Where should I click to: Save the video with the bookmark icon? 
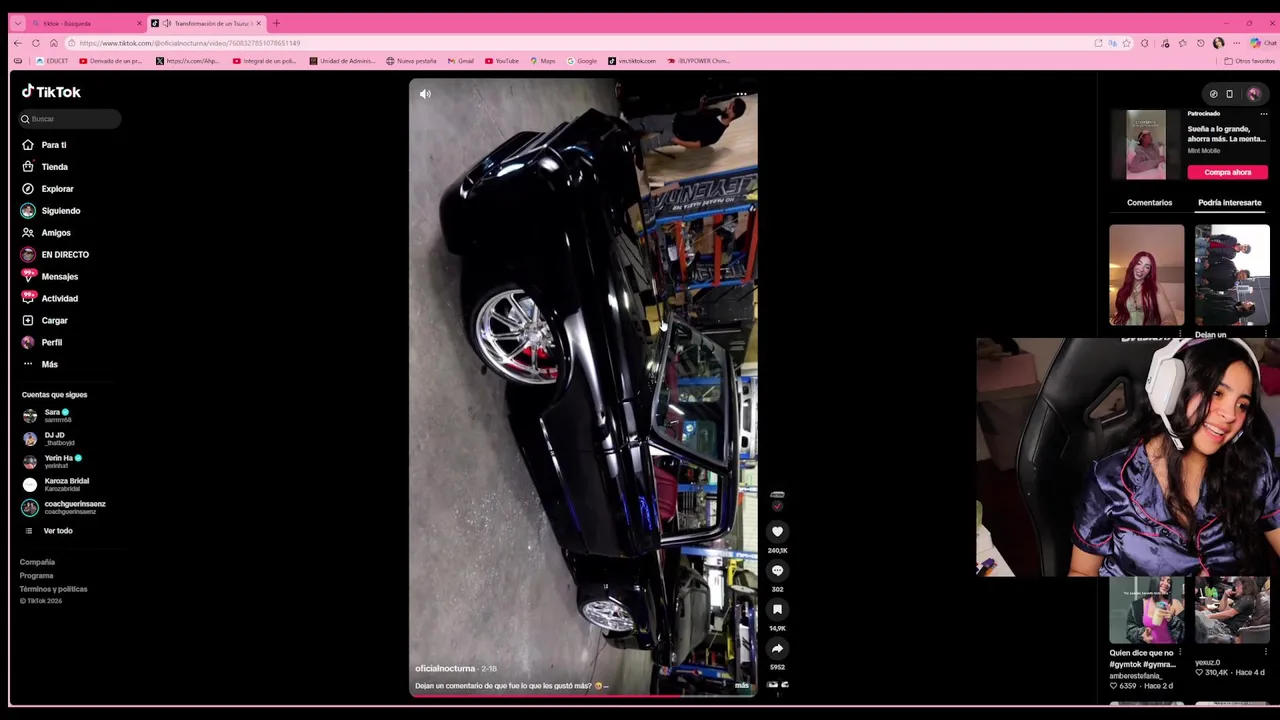pos(777,609)
